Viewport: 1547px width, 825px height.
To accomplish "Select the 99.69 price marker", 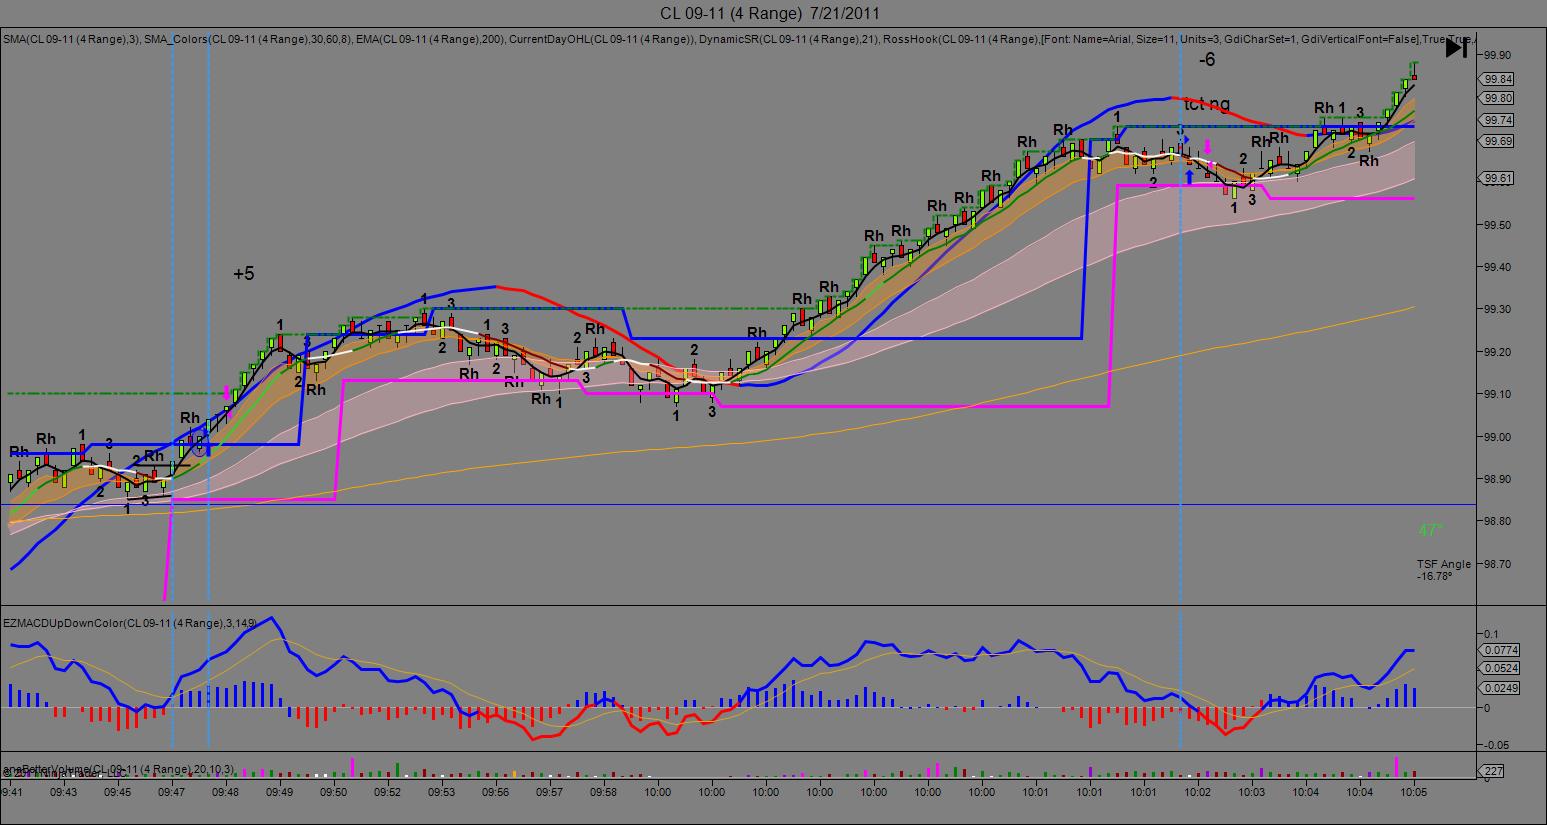I will (1498, 141).
